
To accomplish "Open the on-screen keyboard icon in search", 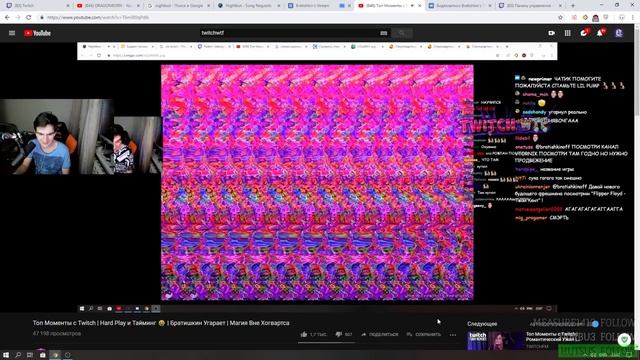I will [383, 33].
